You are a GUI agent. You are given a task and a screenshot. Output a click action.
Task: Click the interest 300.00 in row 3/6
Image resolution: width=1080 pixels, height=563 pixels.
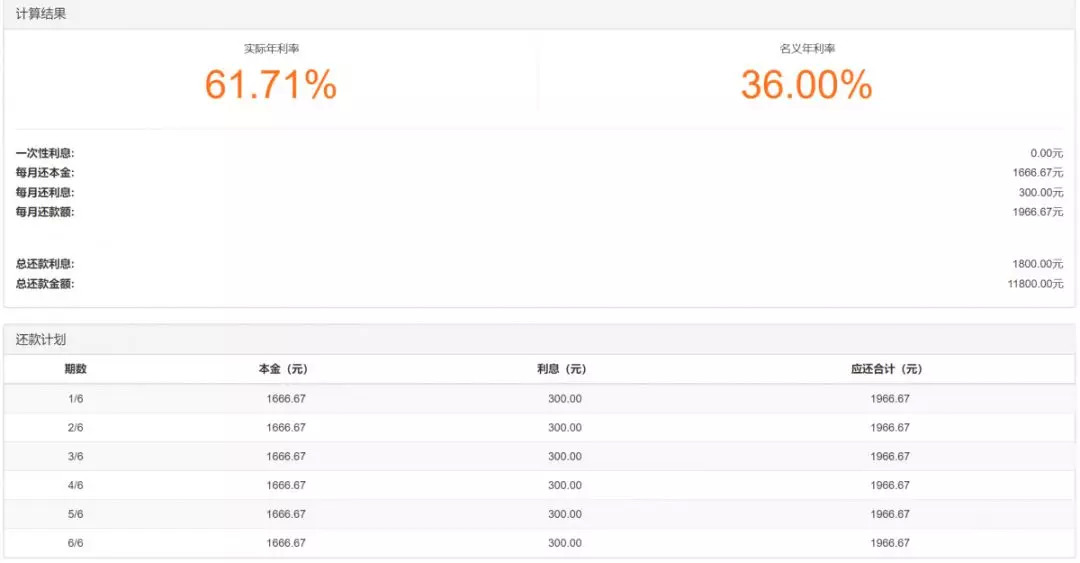pos(565,457)
